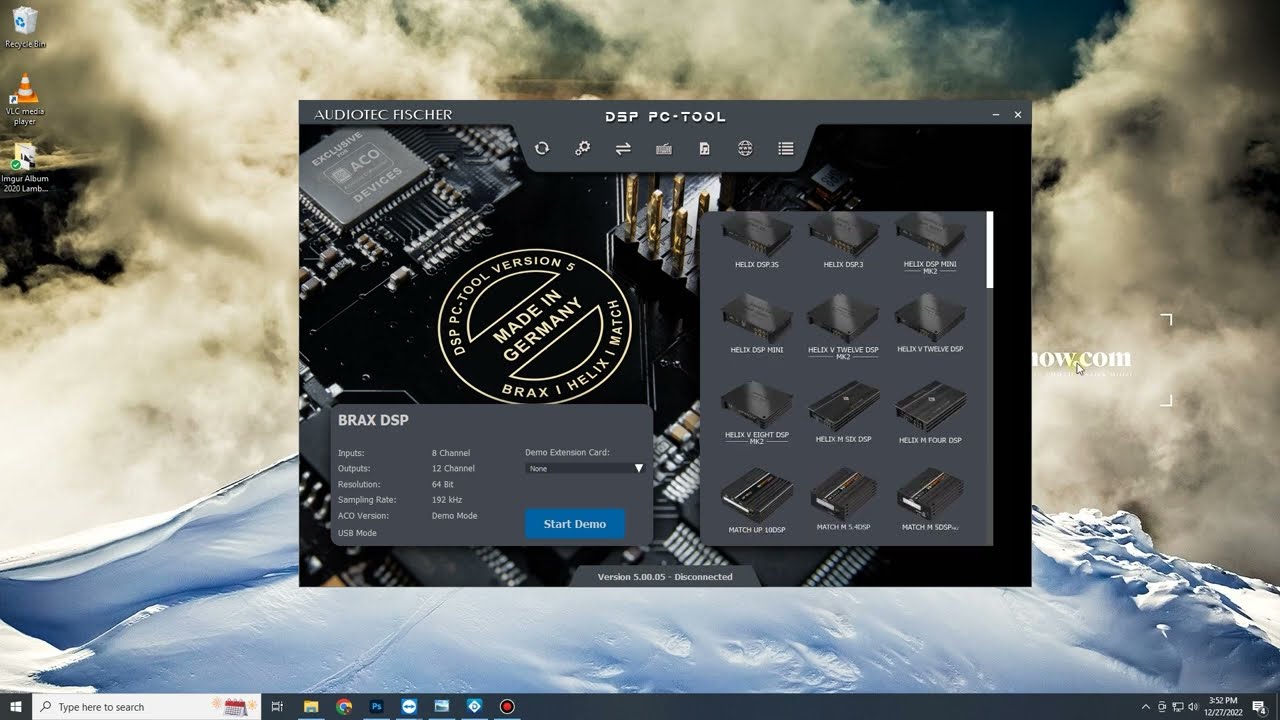Click the red screen recorder taskbar icon

507,707
